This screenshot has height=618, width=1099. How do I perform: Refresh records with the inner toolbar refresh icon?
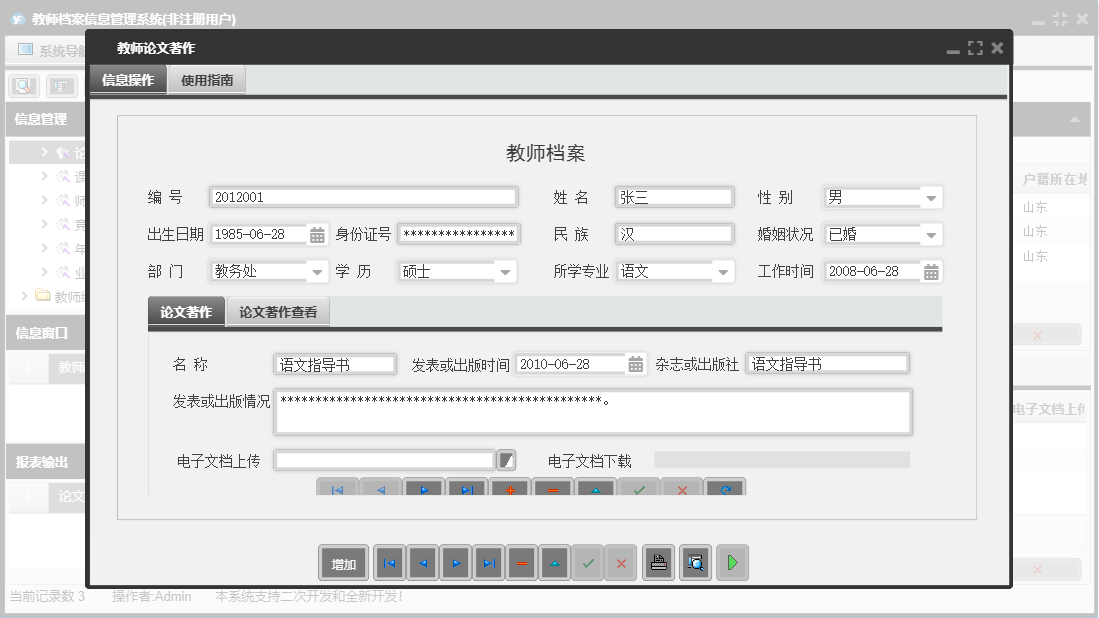pos(725,488)
